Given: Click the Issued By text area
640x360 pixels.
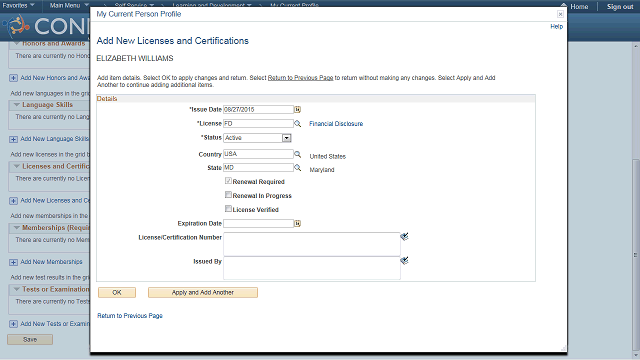Looking at the screenshot, I should [x=312, y=268].
